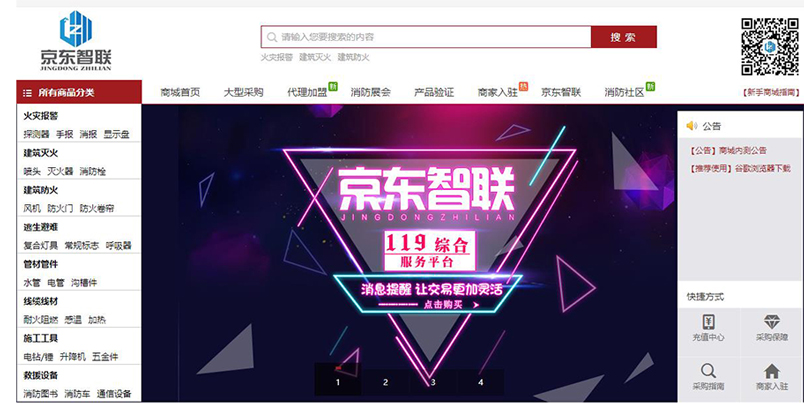
Task: Click the 公告 speaker icon
Action: point(692,126)
